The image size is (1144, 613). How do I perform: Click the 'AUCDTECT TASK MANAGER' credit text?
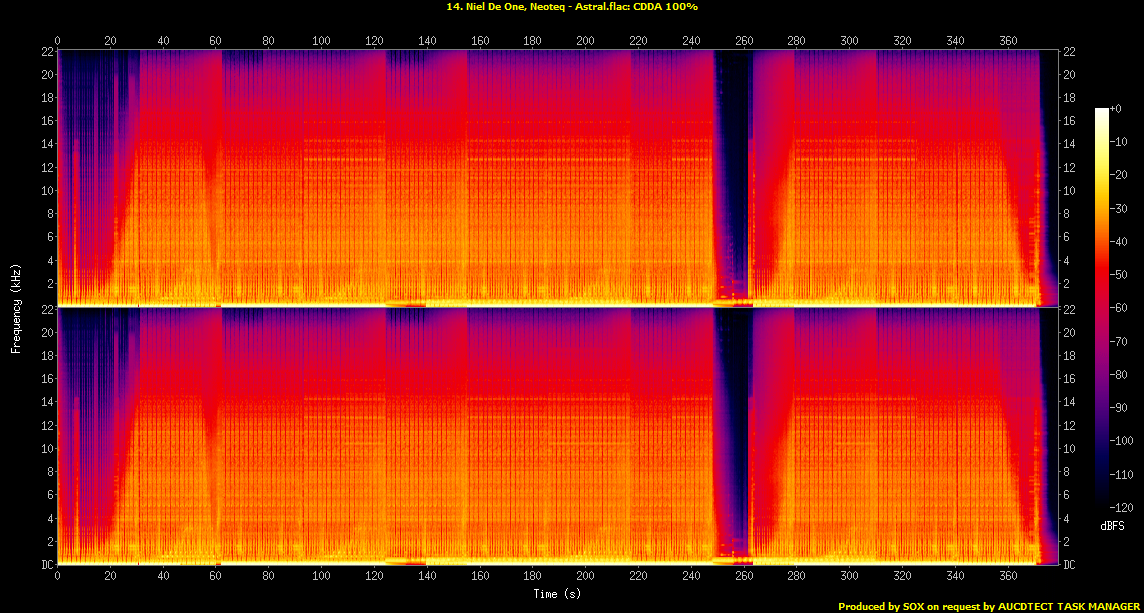coord(1070,605)
